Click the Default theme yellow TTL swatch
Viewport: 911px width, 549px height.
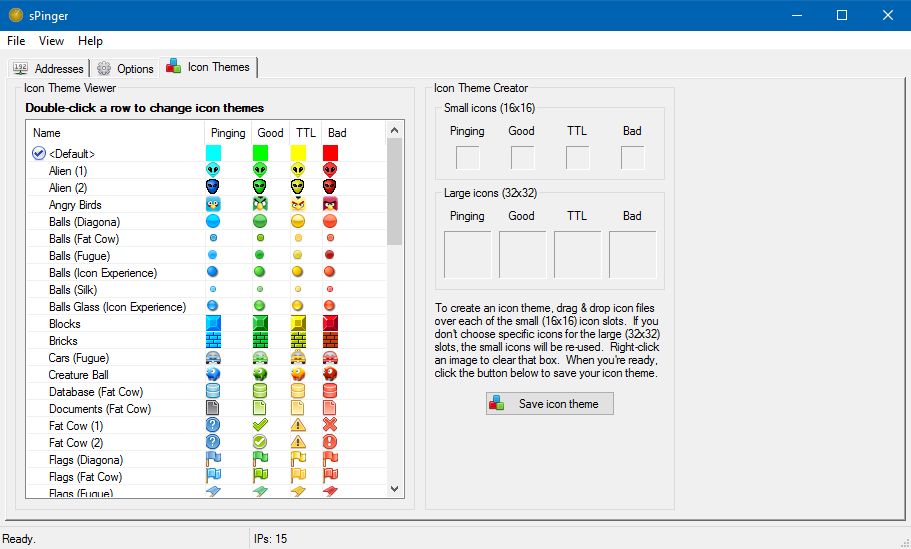coord(298,153)
